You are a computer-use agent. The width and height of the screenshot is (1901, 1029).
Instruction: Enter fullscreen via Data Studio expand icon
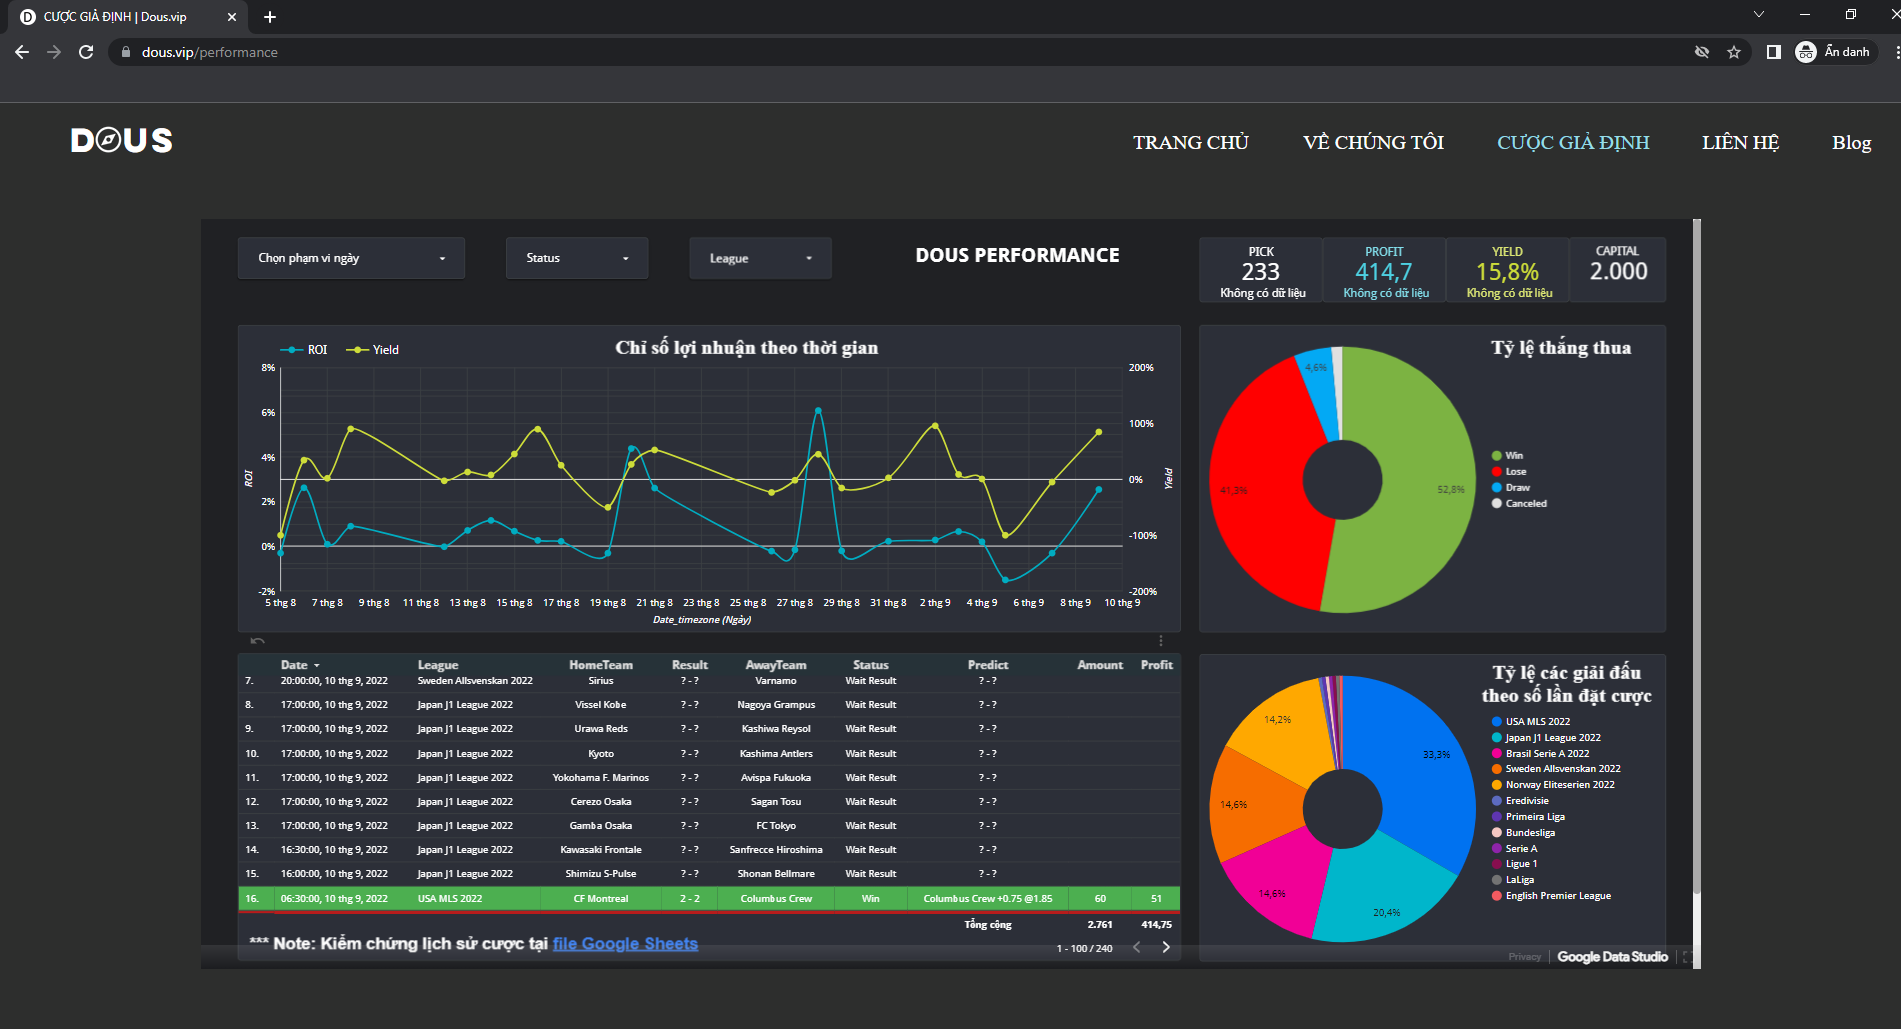(1687, 957)
